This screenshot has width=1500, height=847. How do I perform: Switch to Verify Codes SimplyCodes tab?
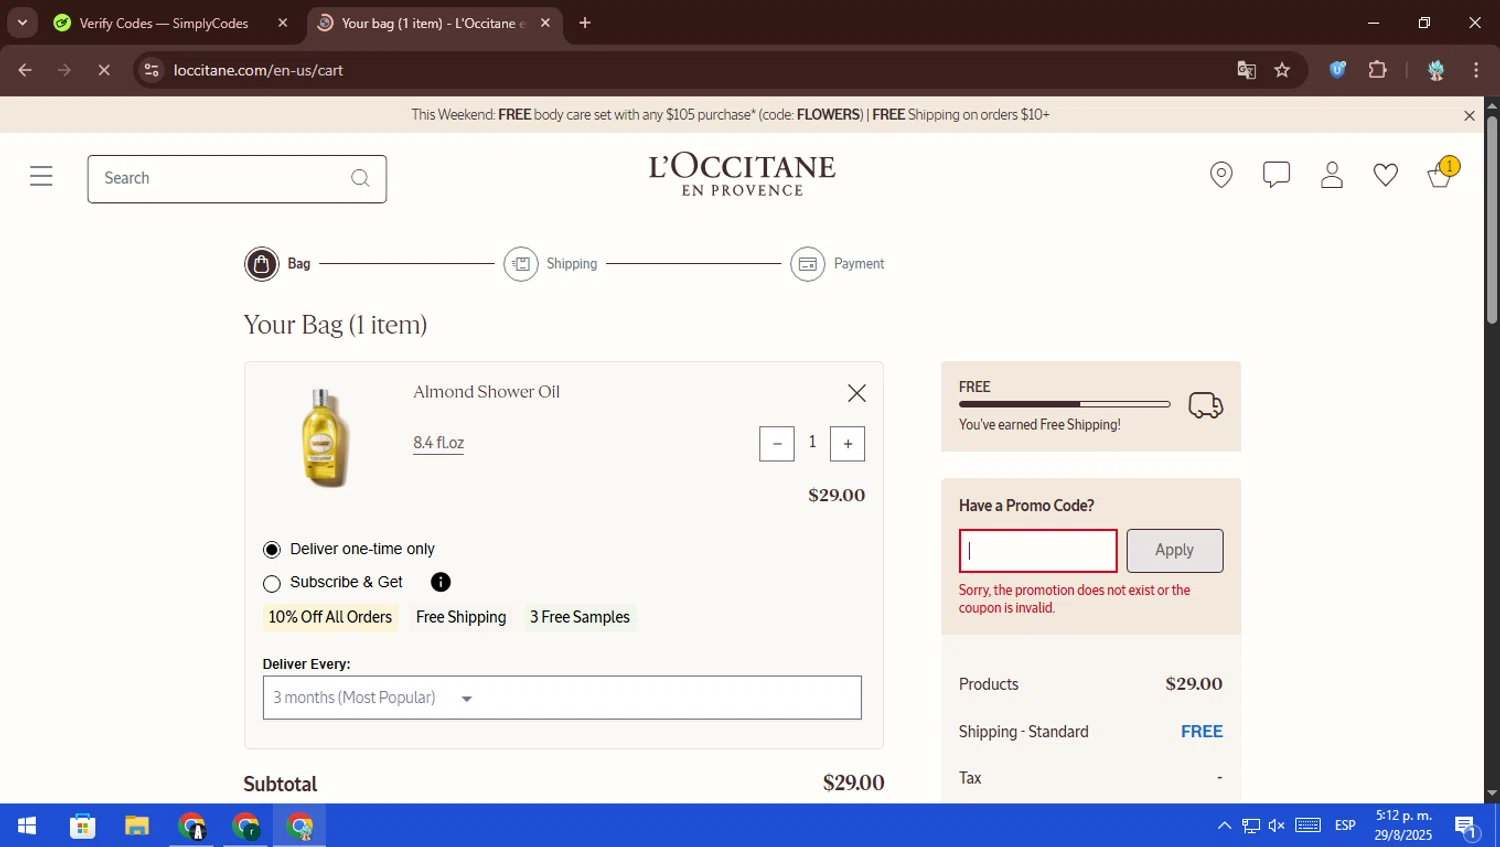(x=163, y=23)
